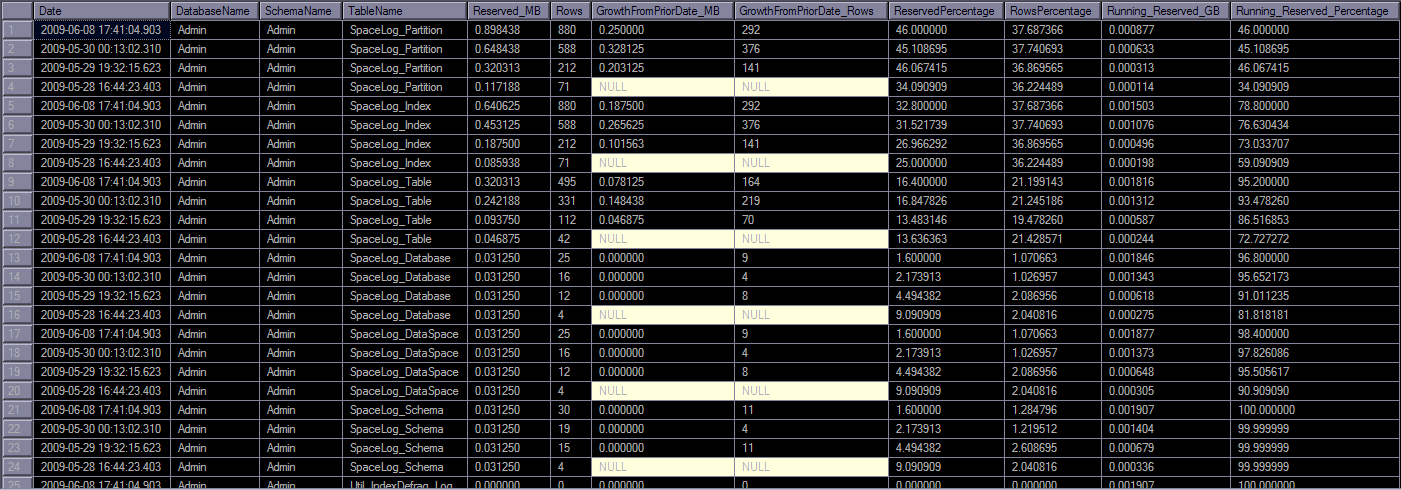Click SpaceLog_Schema in the 2009-05-30 row
Screen dimensions: 1401x490
click(404, 429)
